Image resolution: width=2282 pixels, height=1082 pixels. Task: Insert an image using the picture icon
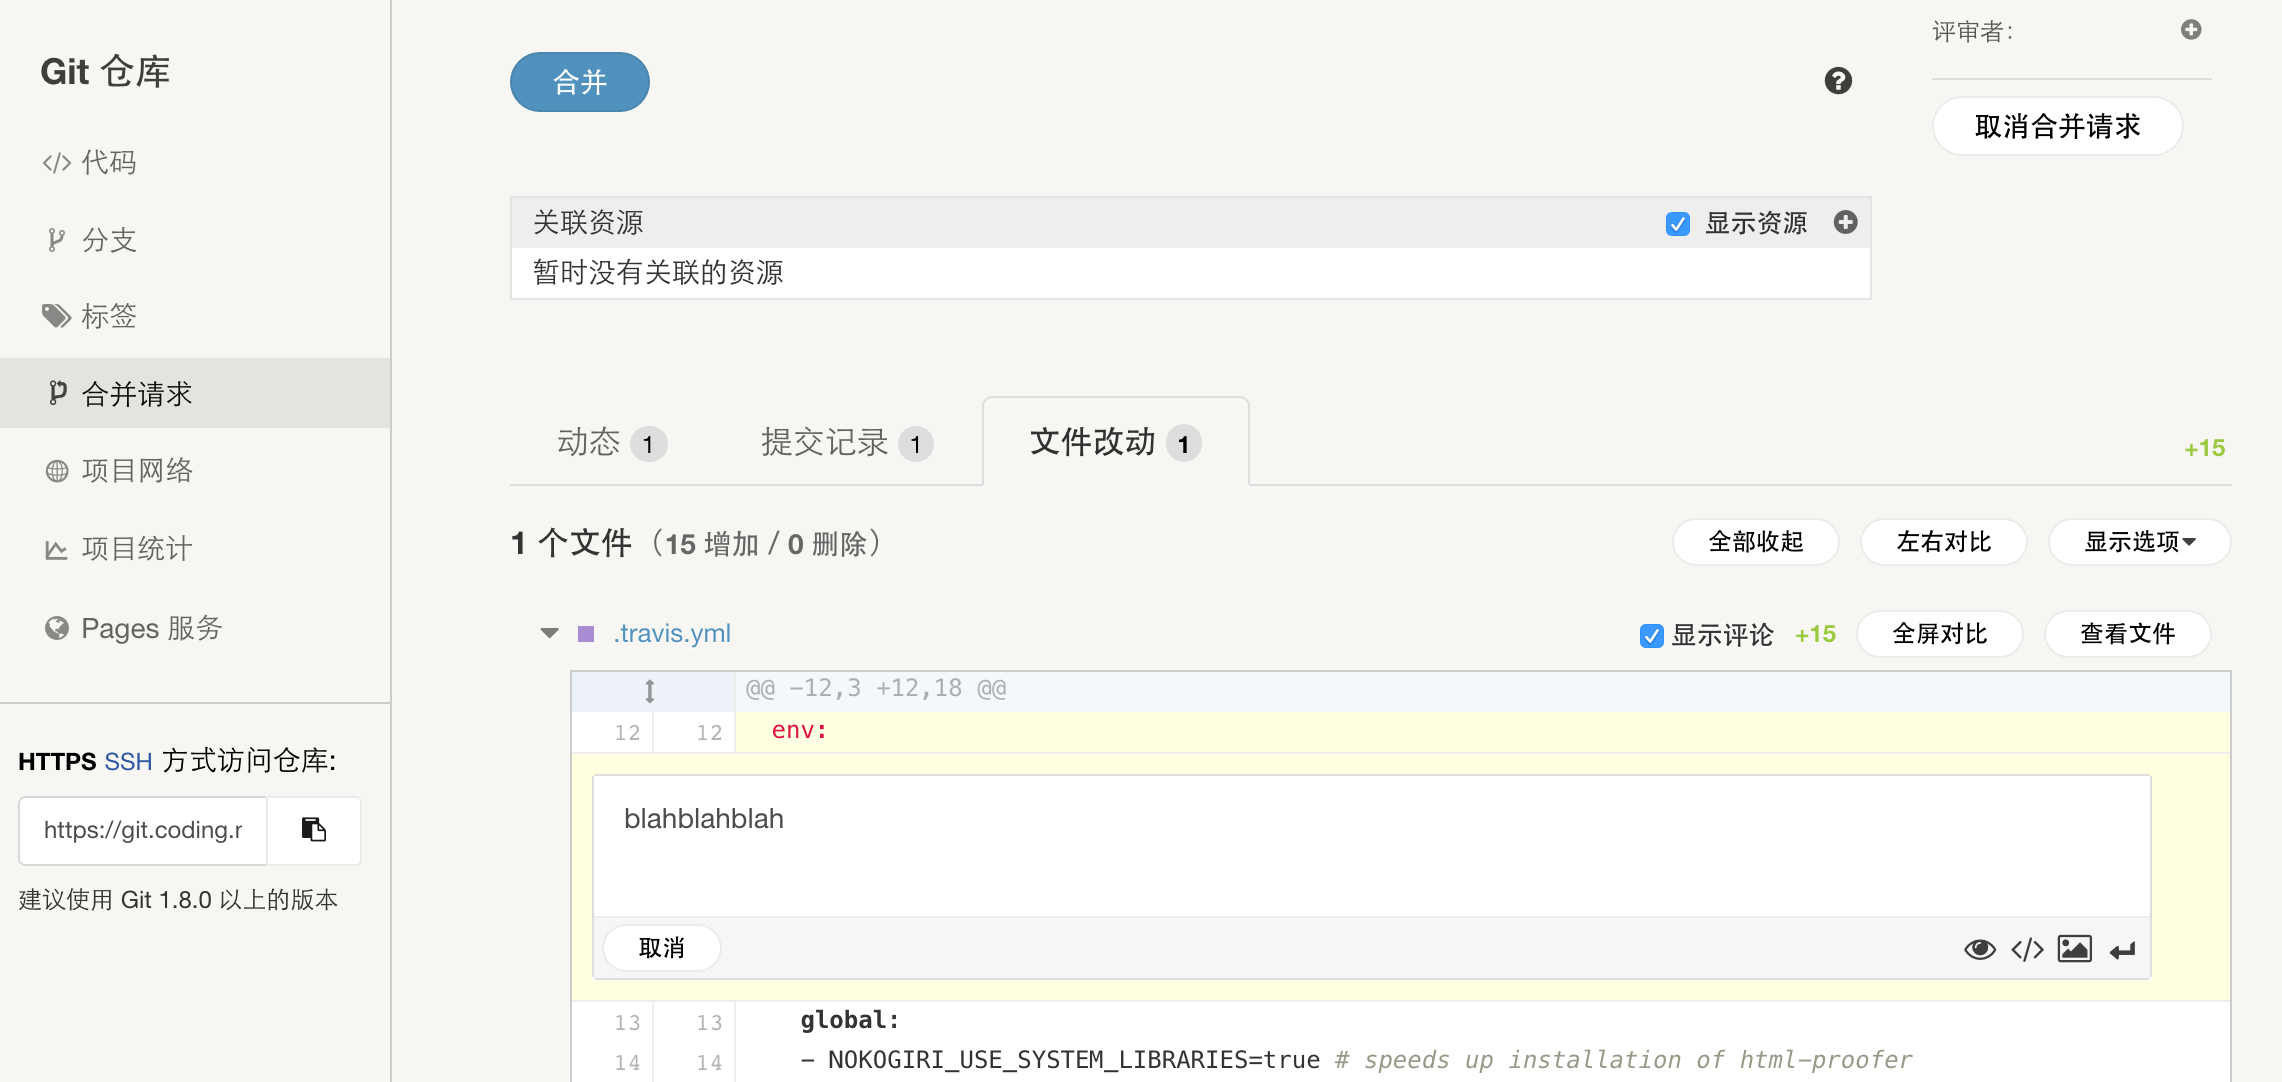2074,948
